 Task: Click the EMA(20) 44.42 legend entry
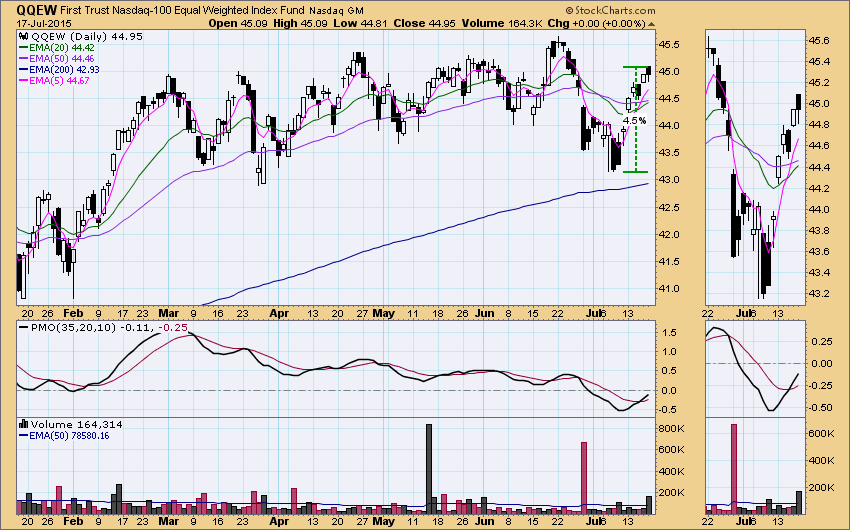[61, 48]
